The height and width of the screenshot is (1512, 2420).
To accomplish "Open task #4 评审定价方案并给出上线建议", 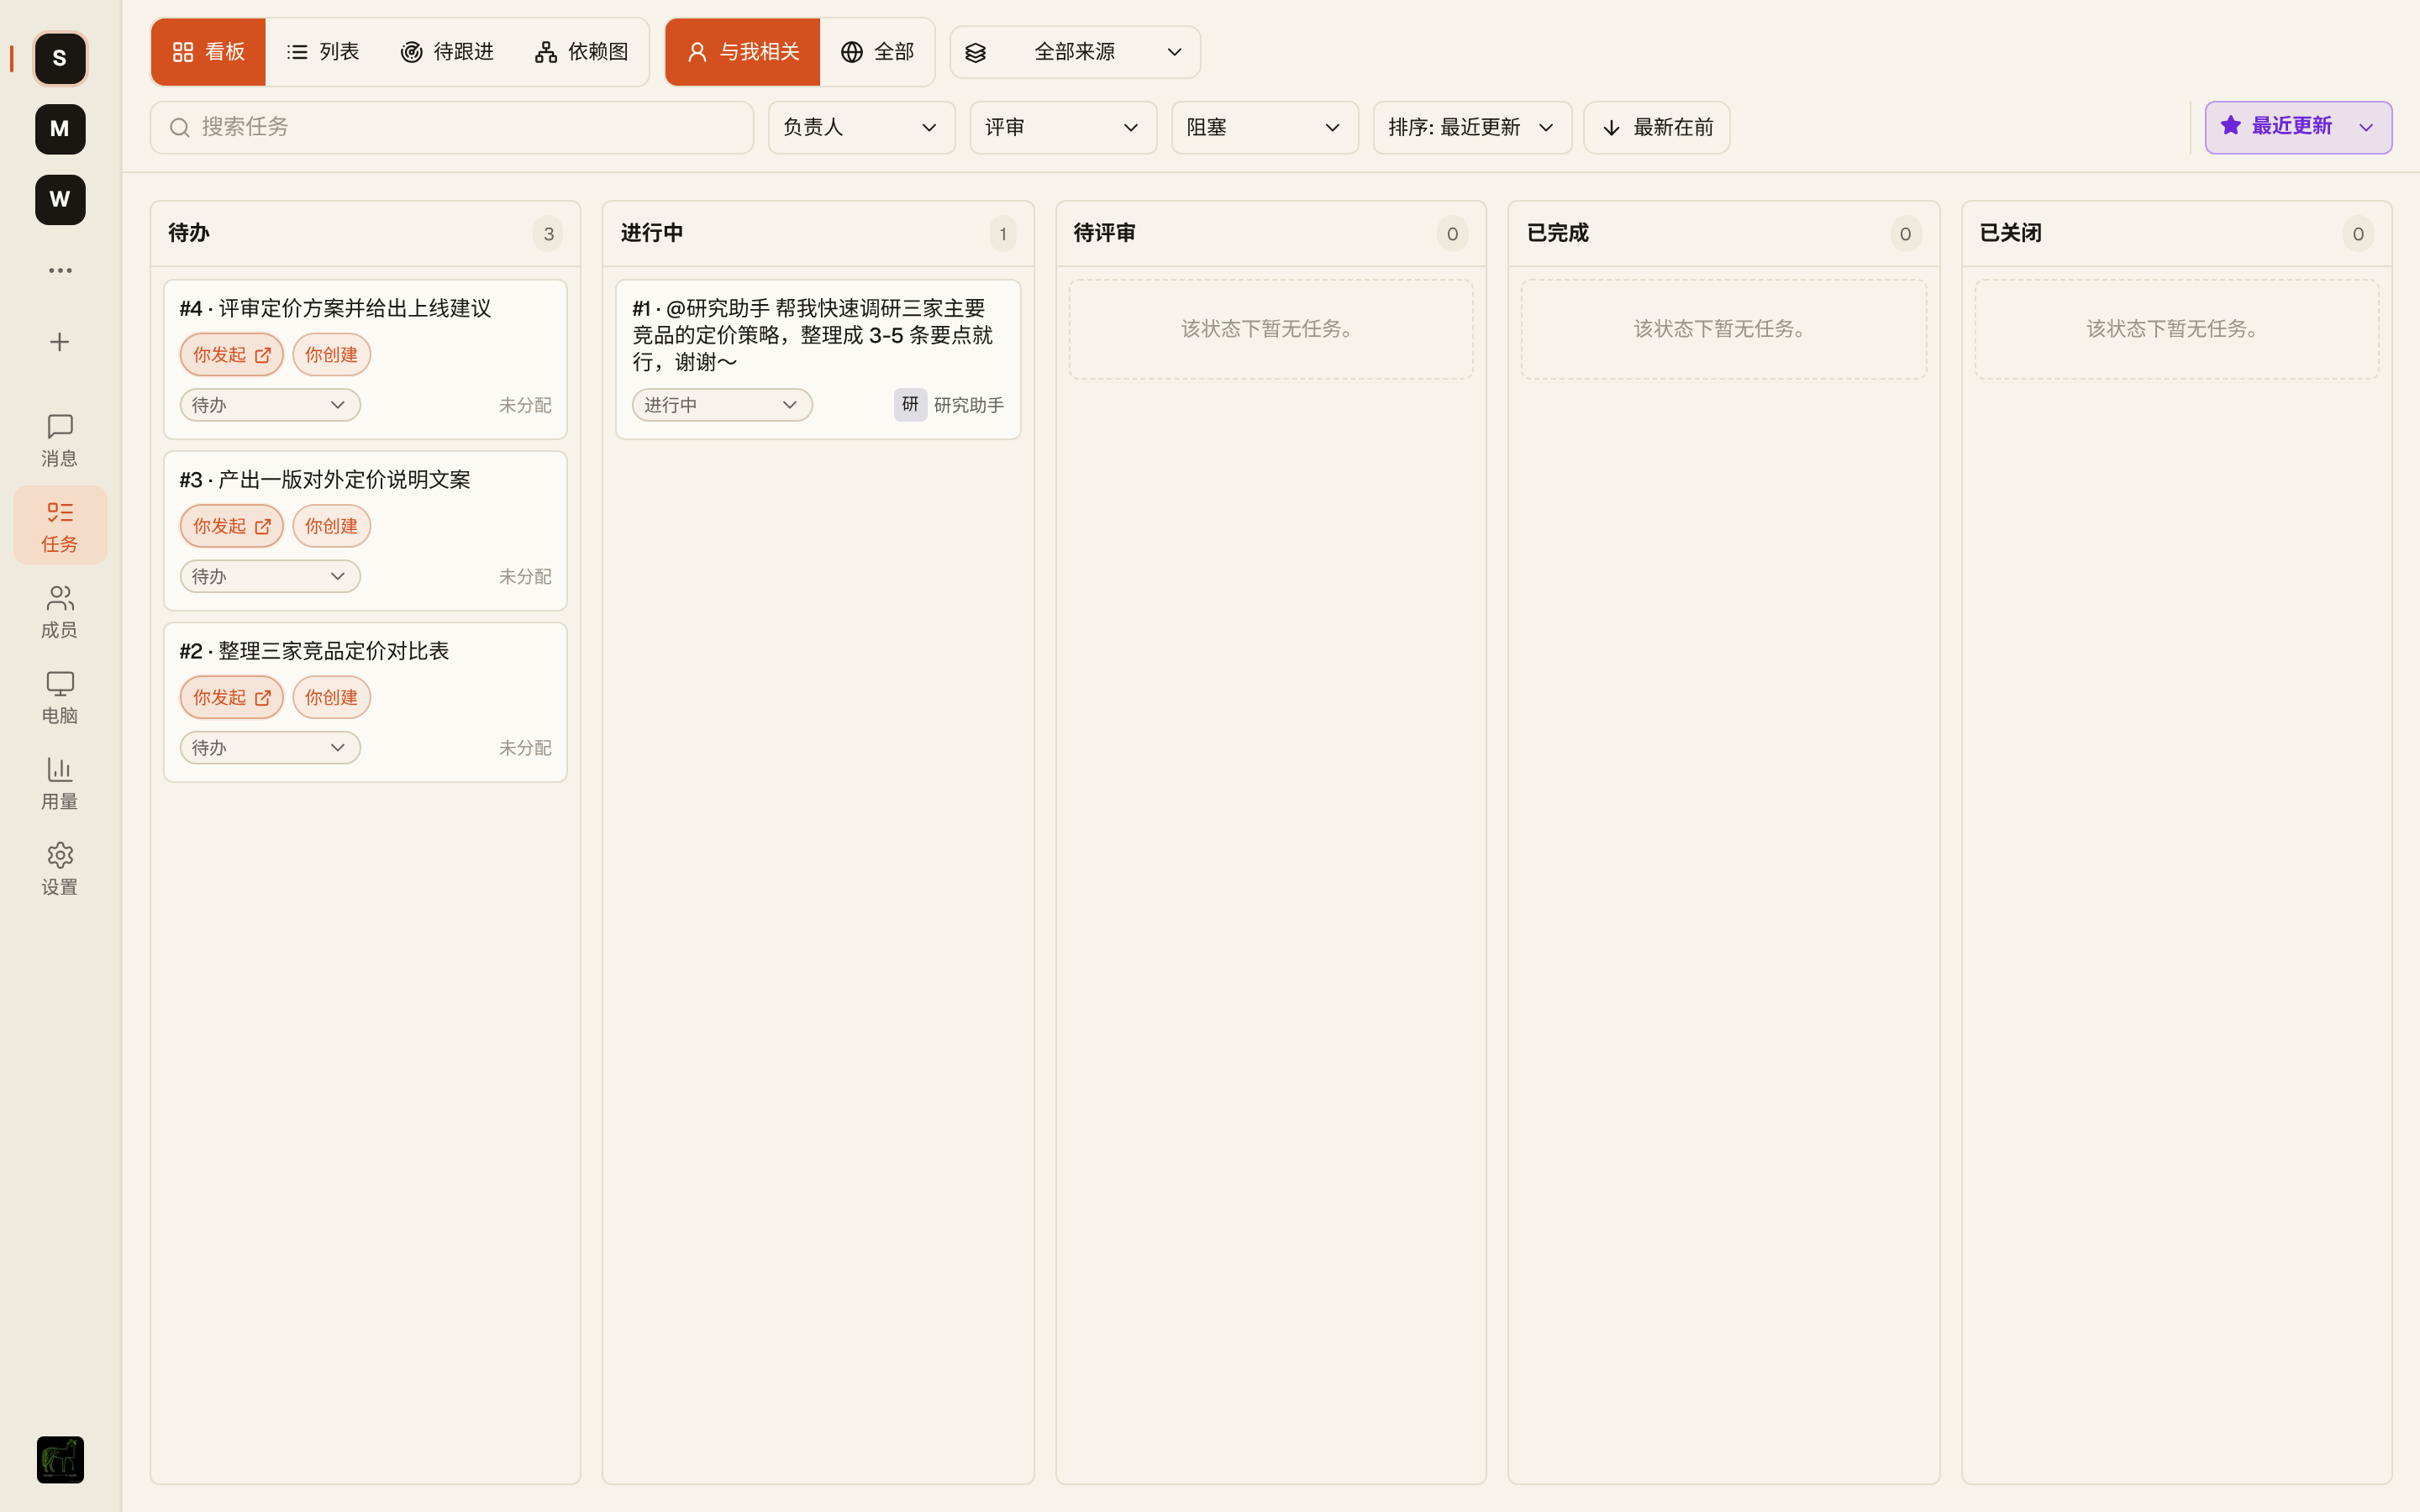I will (x=335, y=308).
